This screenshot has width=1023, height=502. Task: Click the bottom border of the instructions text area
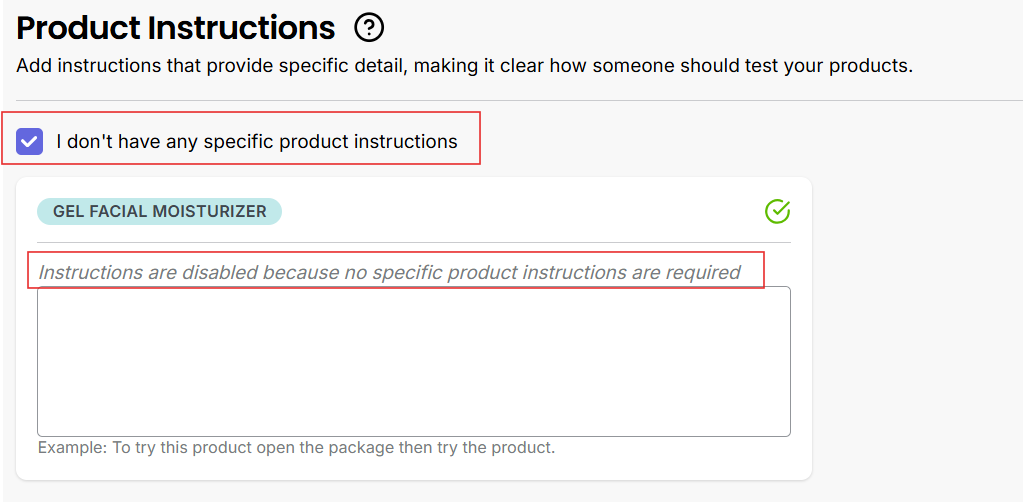413,436
